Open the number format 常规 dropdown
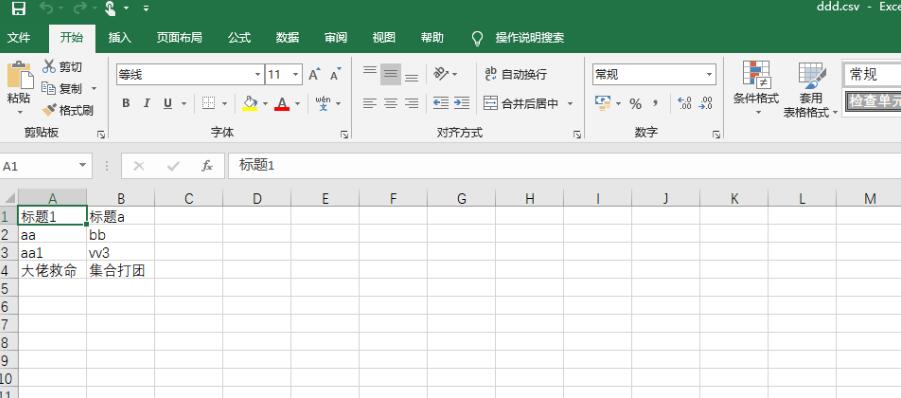This screenshot has width=901, height=398. click(x=709, y=75)
